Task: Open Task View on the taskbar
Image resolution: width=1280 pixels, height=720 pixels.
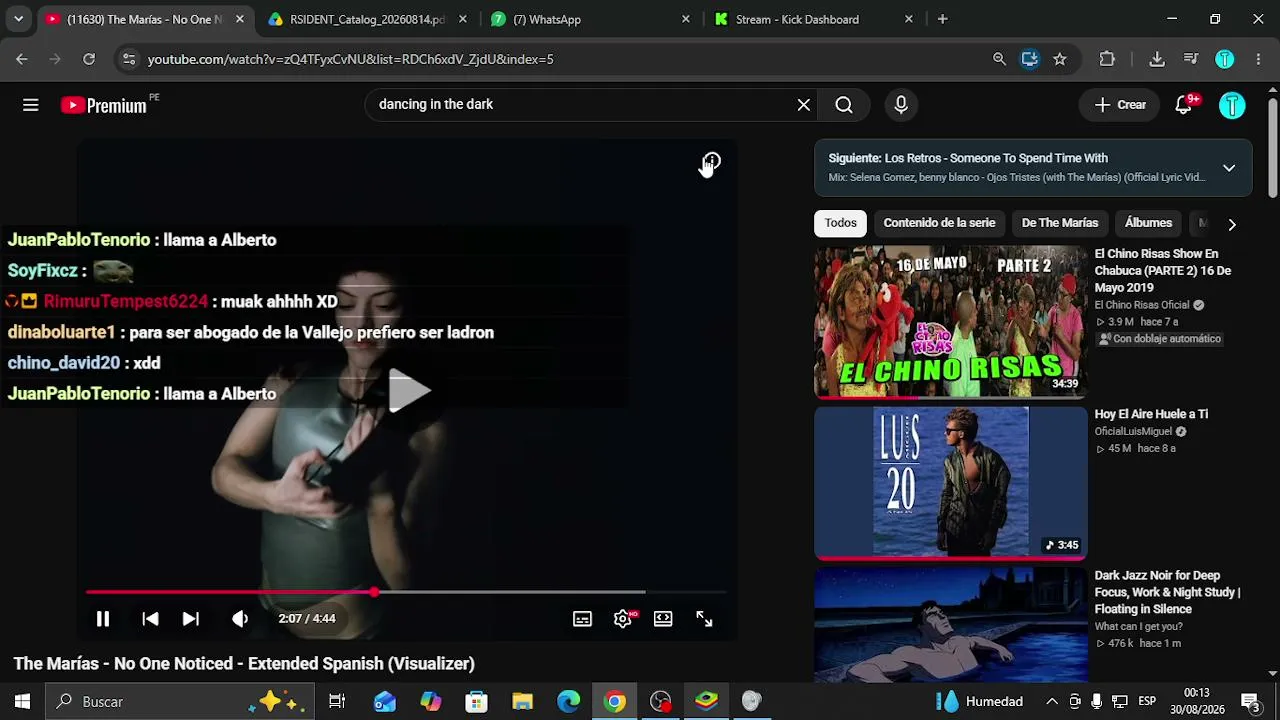Action: (337, 701)
